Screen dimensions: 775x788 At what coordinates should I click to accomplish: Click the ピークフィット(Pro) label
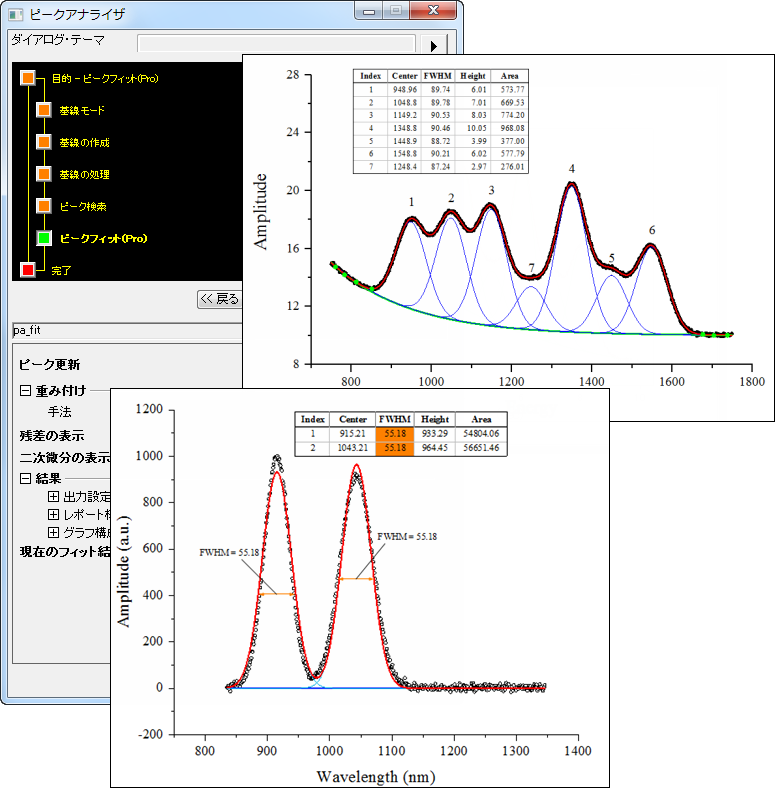tap(104, 239)
